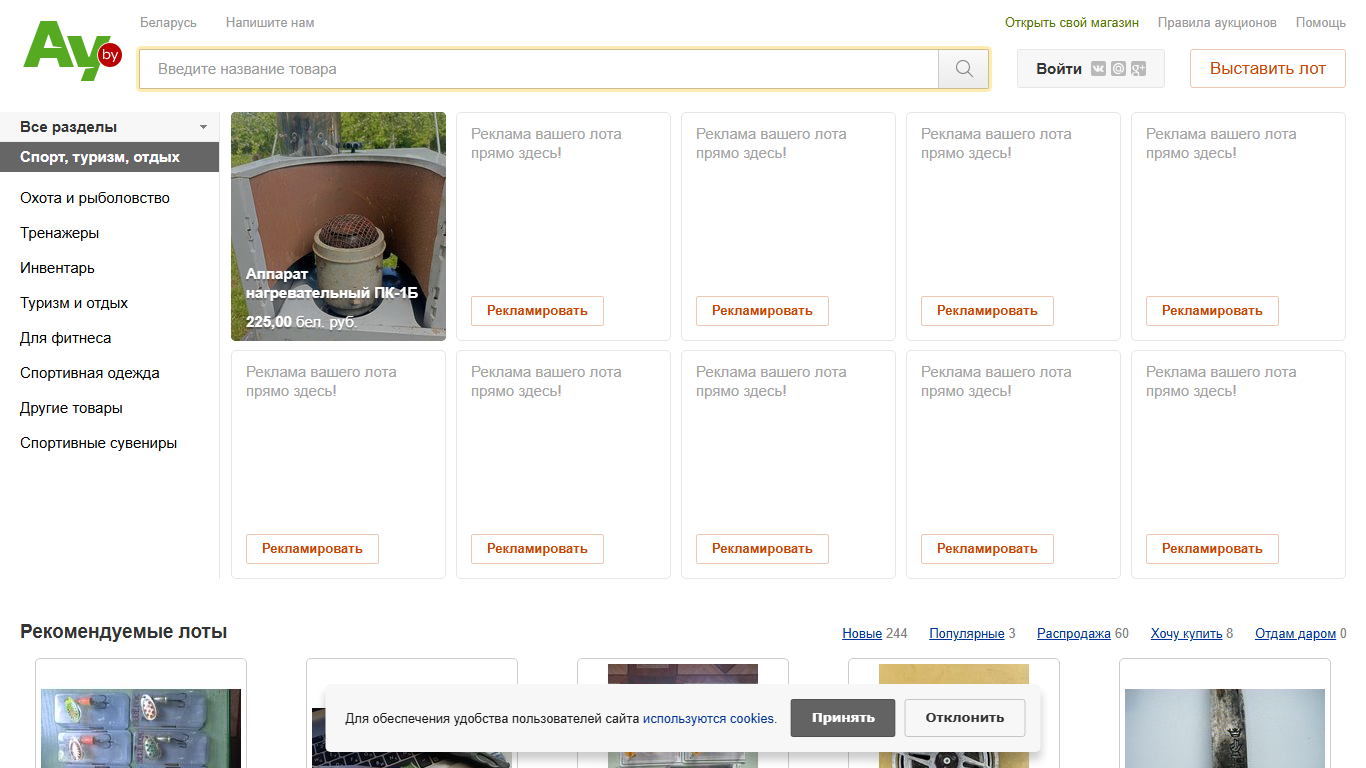Viewport: 1366px width, 768px height.
Task: Open the используются cookies link
Action: pos(708,718)
